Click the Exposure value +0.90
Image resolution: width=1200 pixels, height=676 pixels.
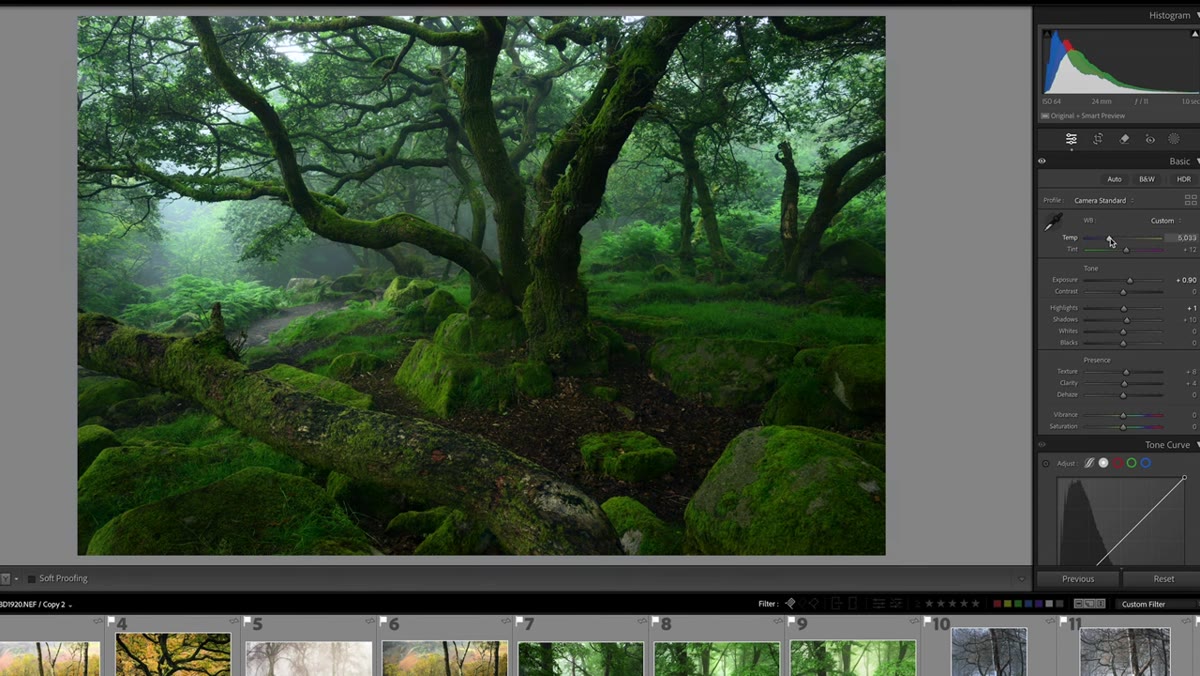[x=1185, y=280]
